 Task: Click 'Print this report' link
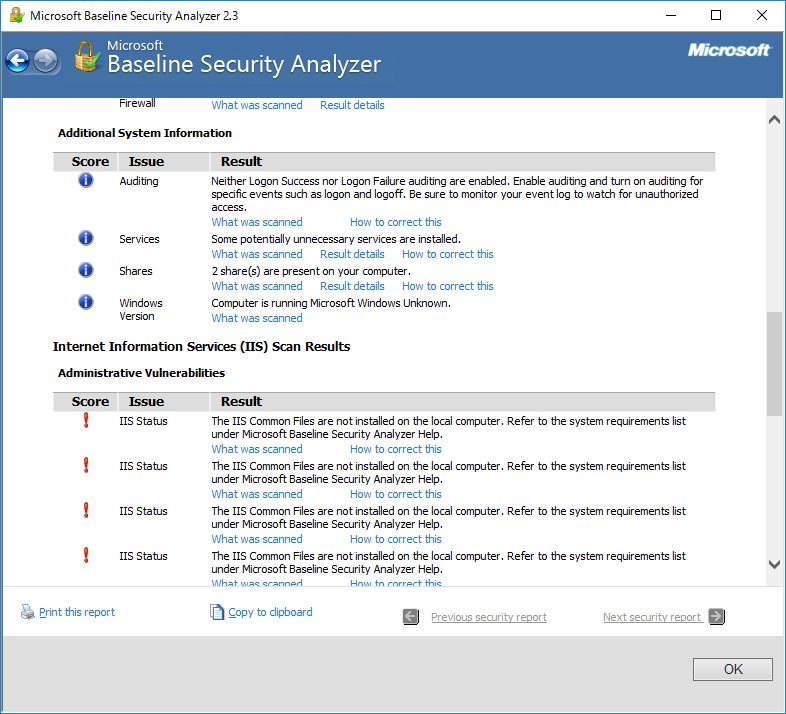(x=77, y=612)
